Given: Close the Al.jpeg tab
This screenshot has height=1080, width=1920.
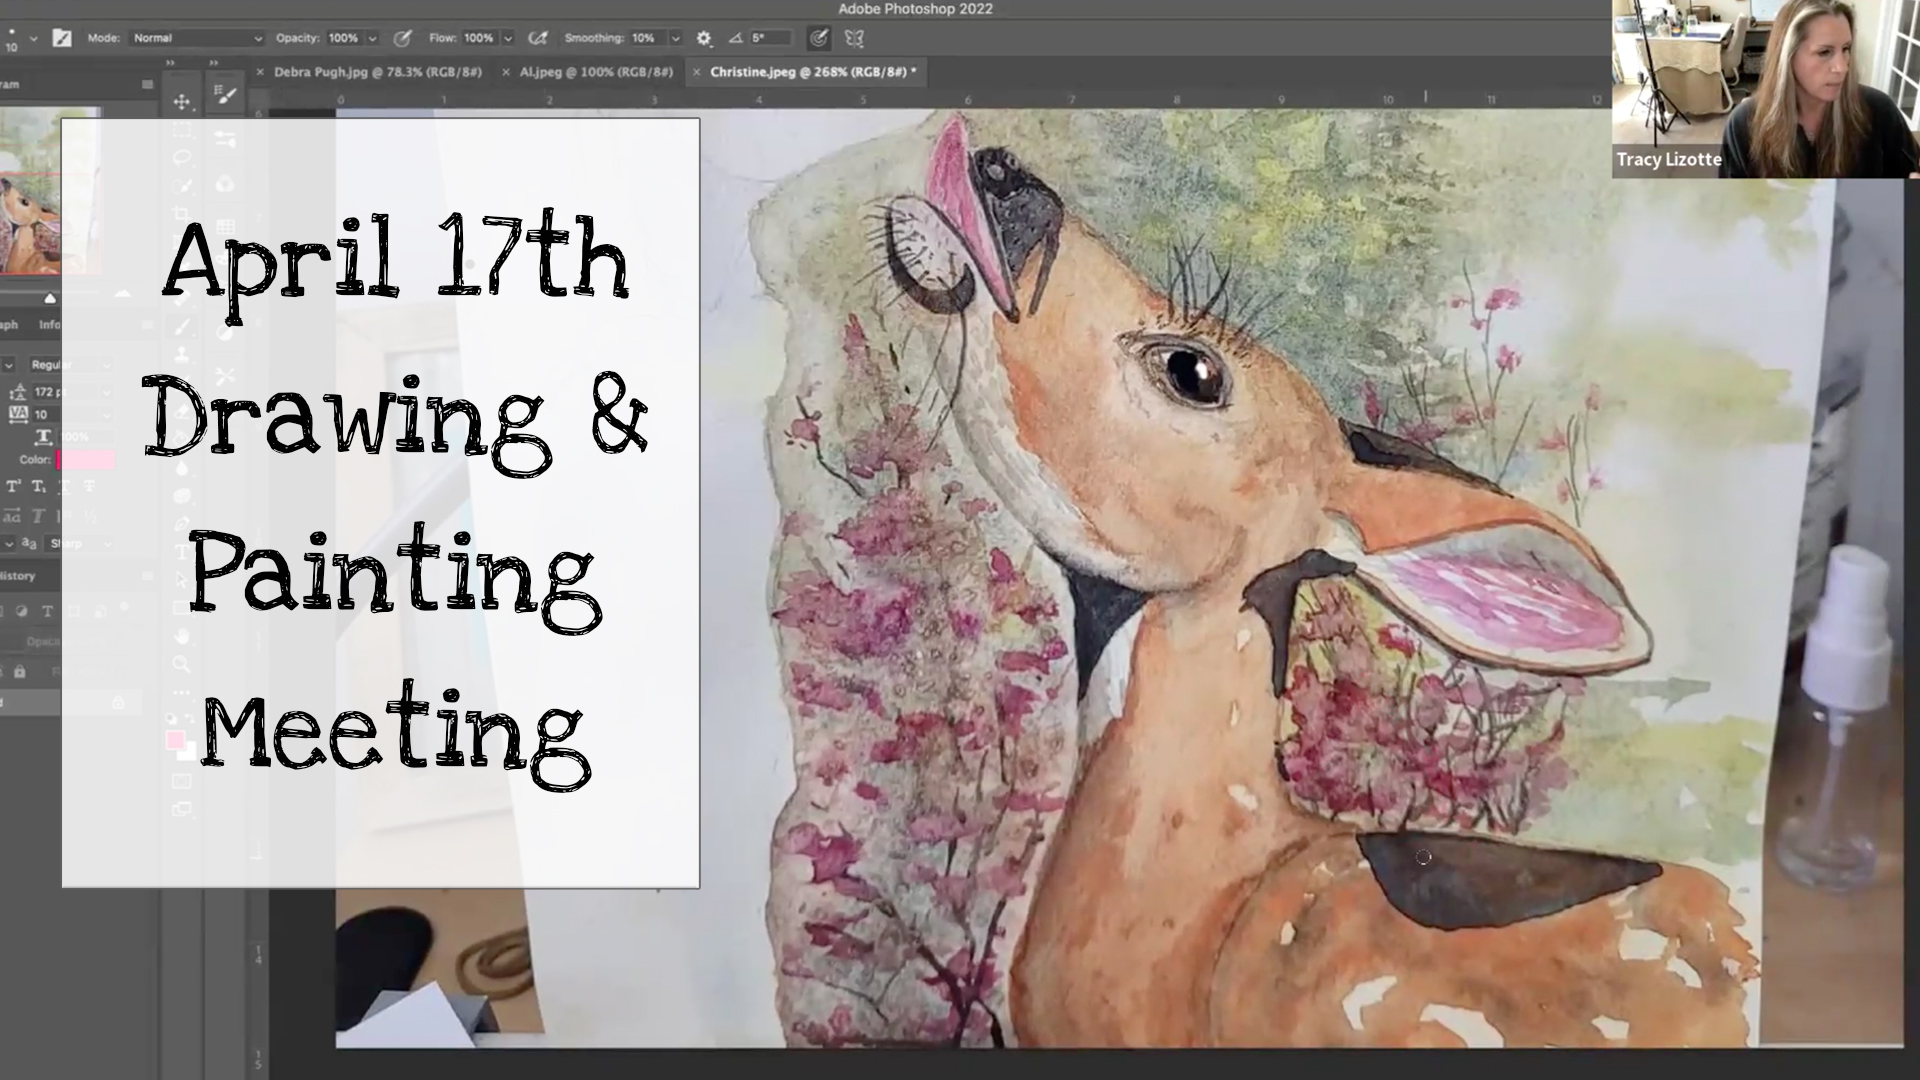Looking at the screenshot, I should (x=506, y=72).
